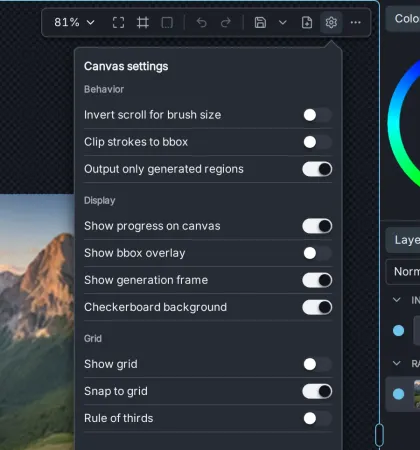Turn on Show bbox overlay
420x450 pixels.
tap(317, 253)
